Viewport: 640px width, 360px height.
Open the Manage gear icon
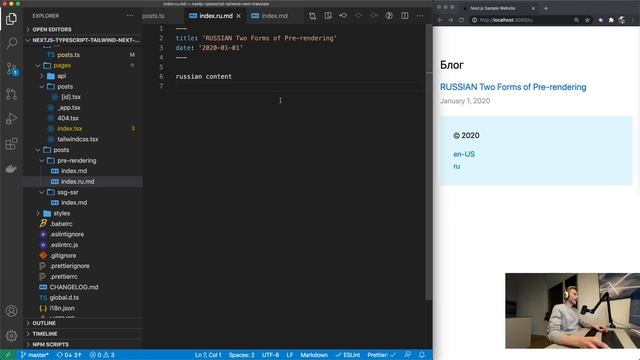click(11, 336)
